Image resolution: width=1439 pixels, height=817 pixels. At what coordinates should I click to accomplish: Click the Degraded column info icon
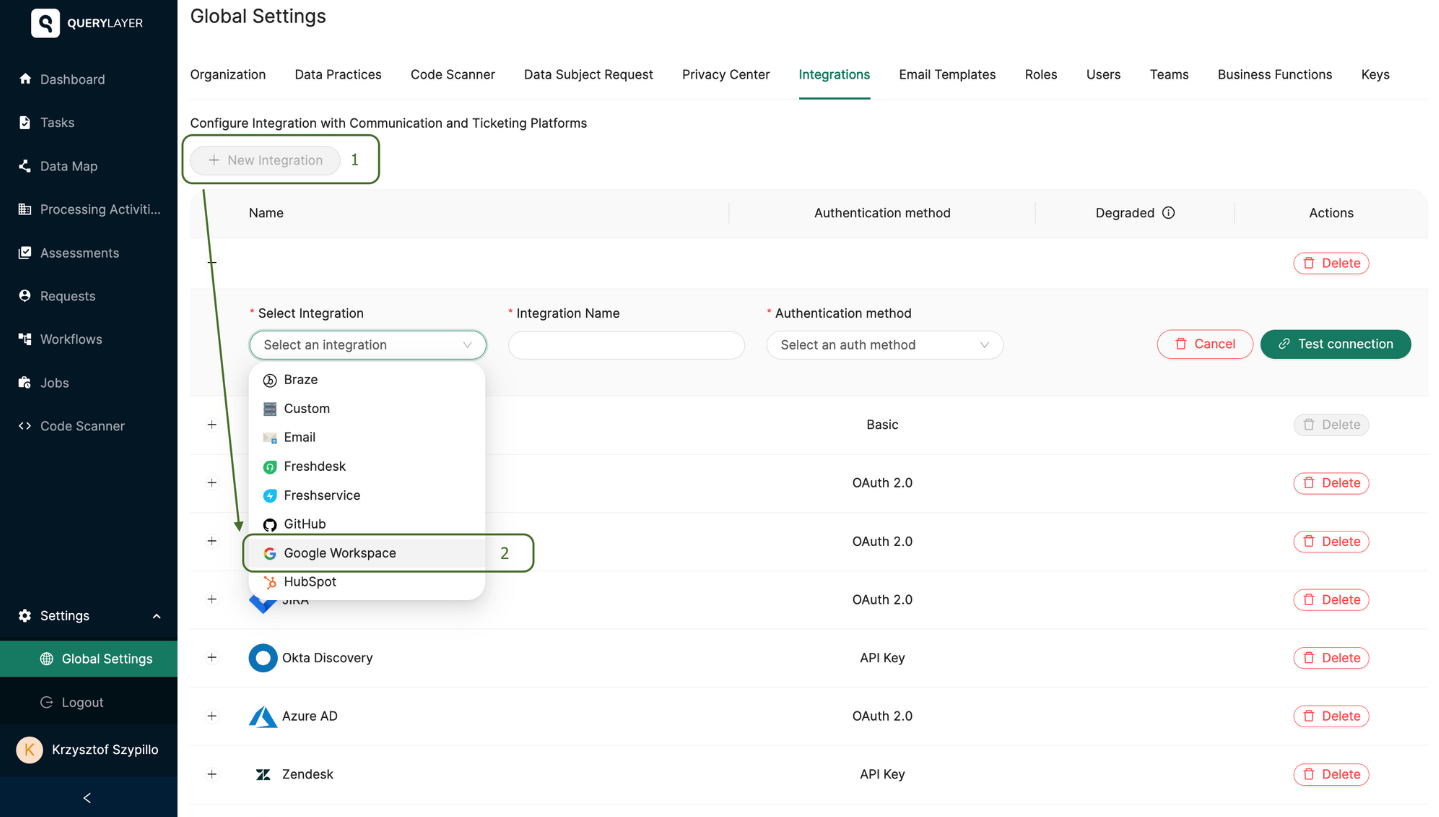click(1167, 212)
